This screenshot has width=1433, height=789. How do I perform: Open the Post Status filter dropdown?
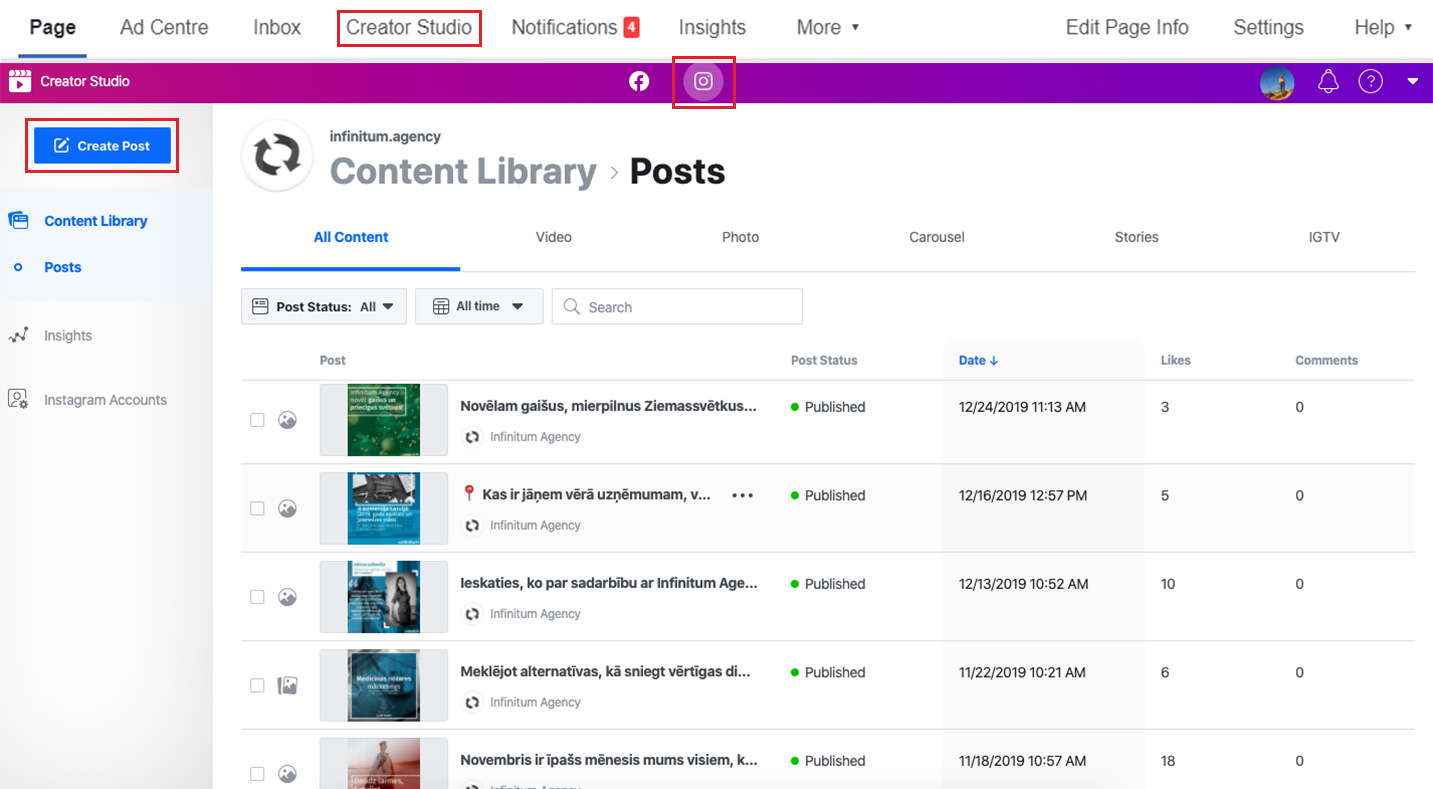click(324, 306)
